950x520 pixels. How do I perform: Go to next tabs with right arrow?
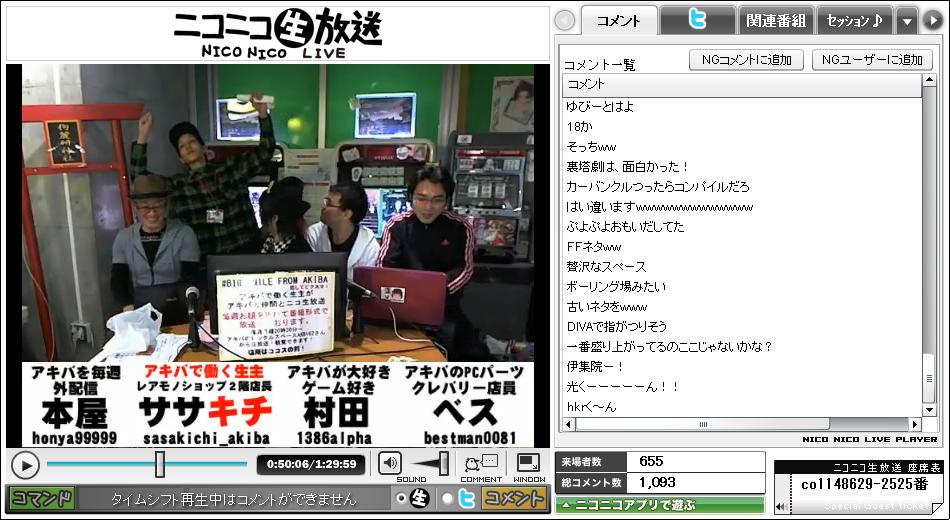pyautogui.click(x=932, y=21)
